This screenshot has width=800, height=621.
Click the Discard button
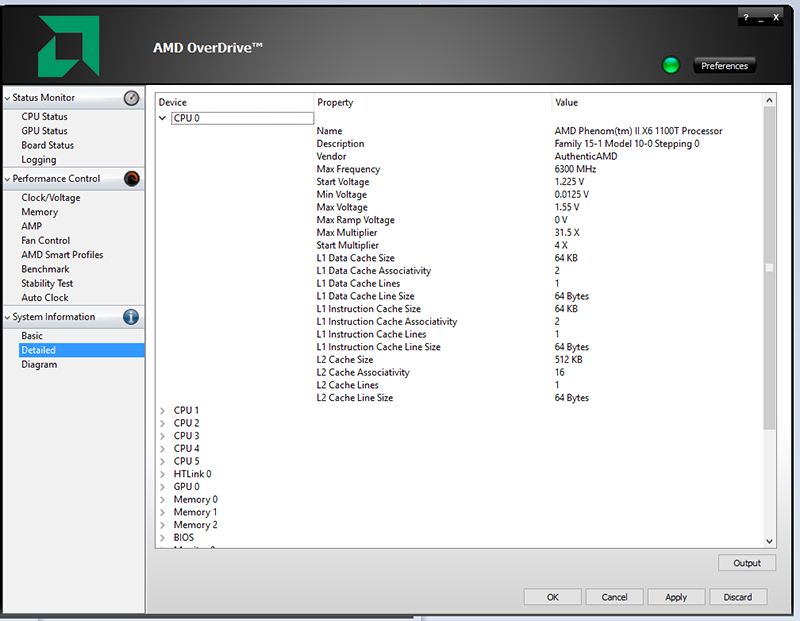(738, 597)
